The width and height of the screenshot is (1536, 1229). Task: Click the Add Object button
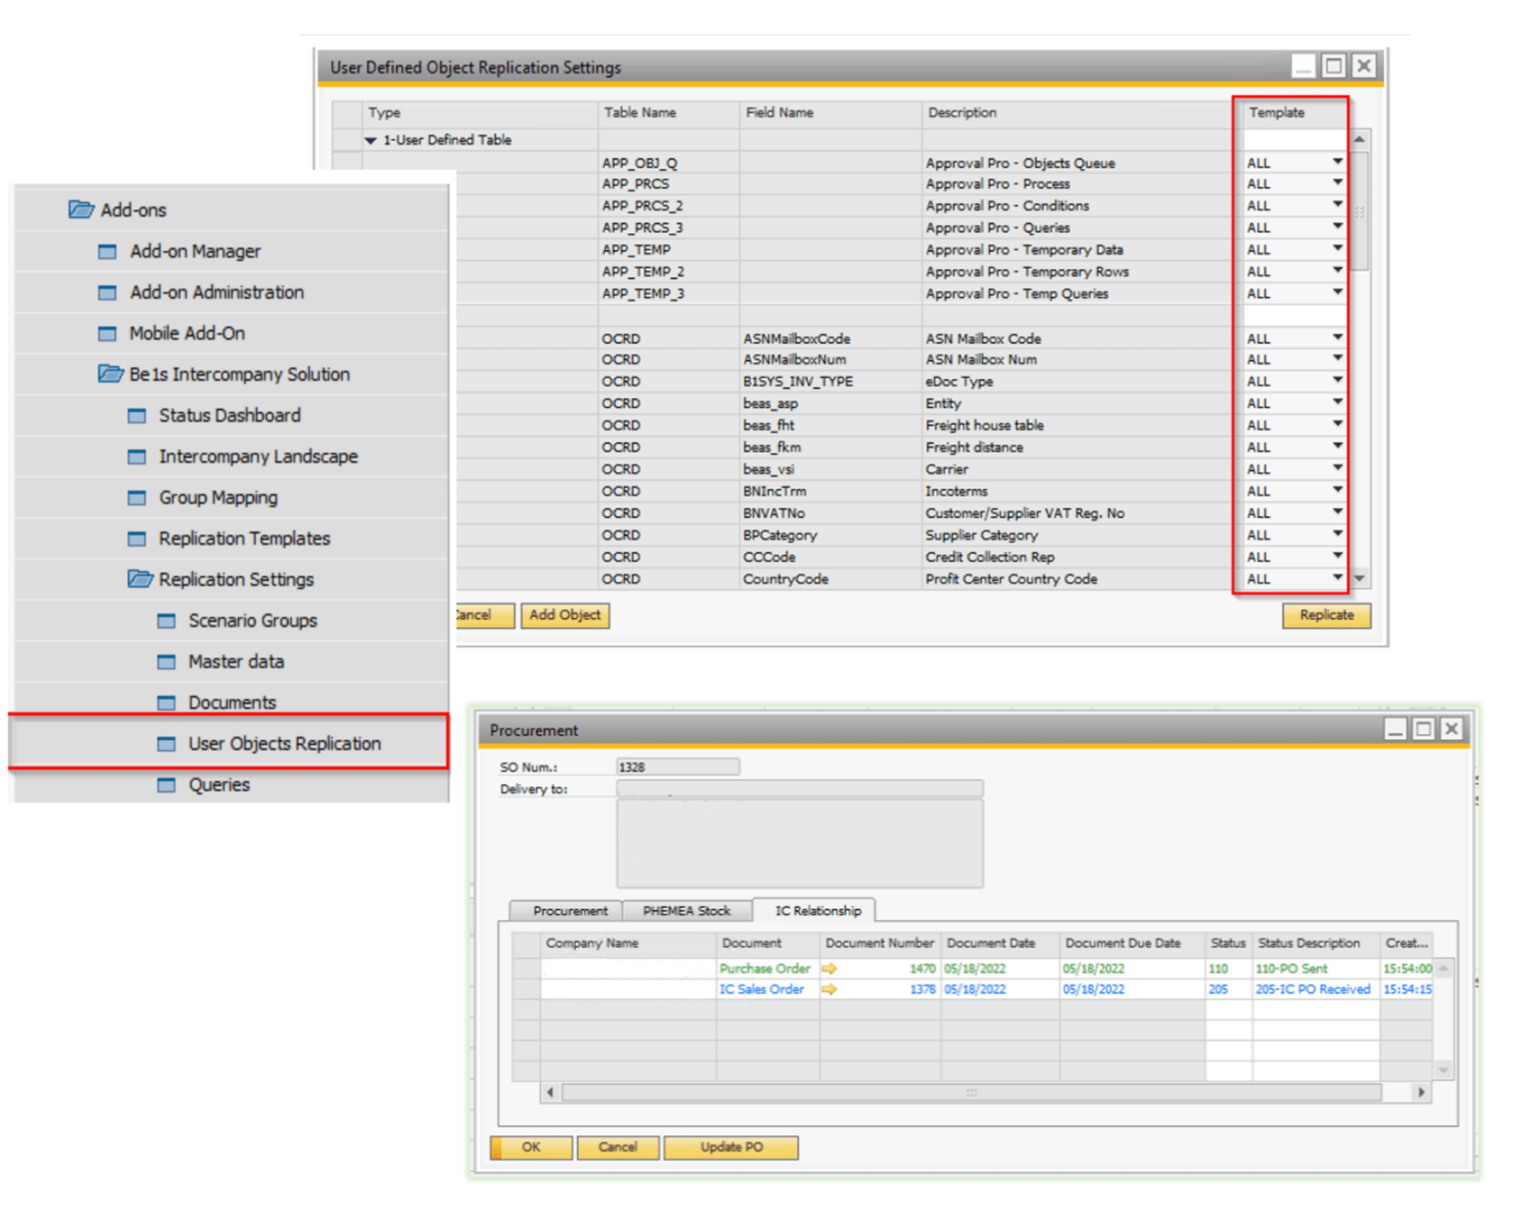click(565, 615)
